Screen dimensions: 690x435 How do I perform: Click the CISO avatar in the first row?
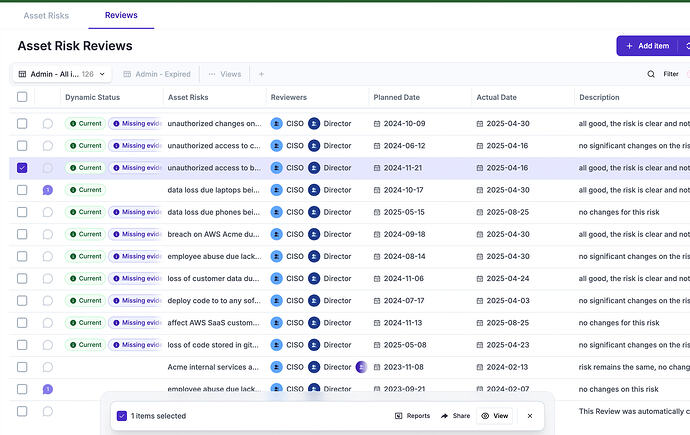point(276,124)
